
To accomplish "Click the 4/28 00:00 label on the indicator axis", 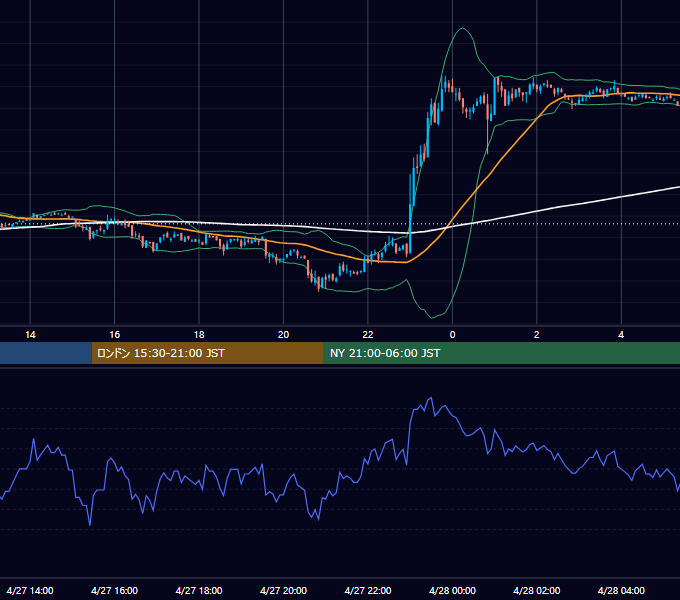I will click(452, 590).
